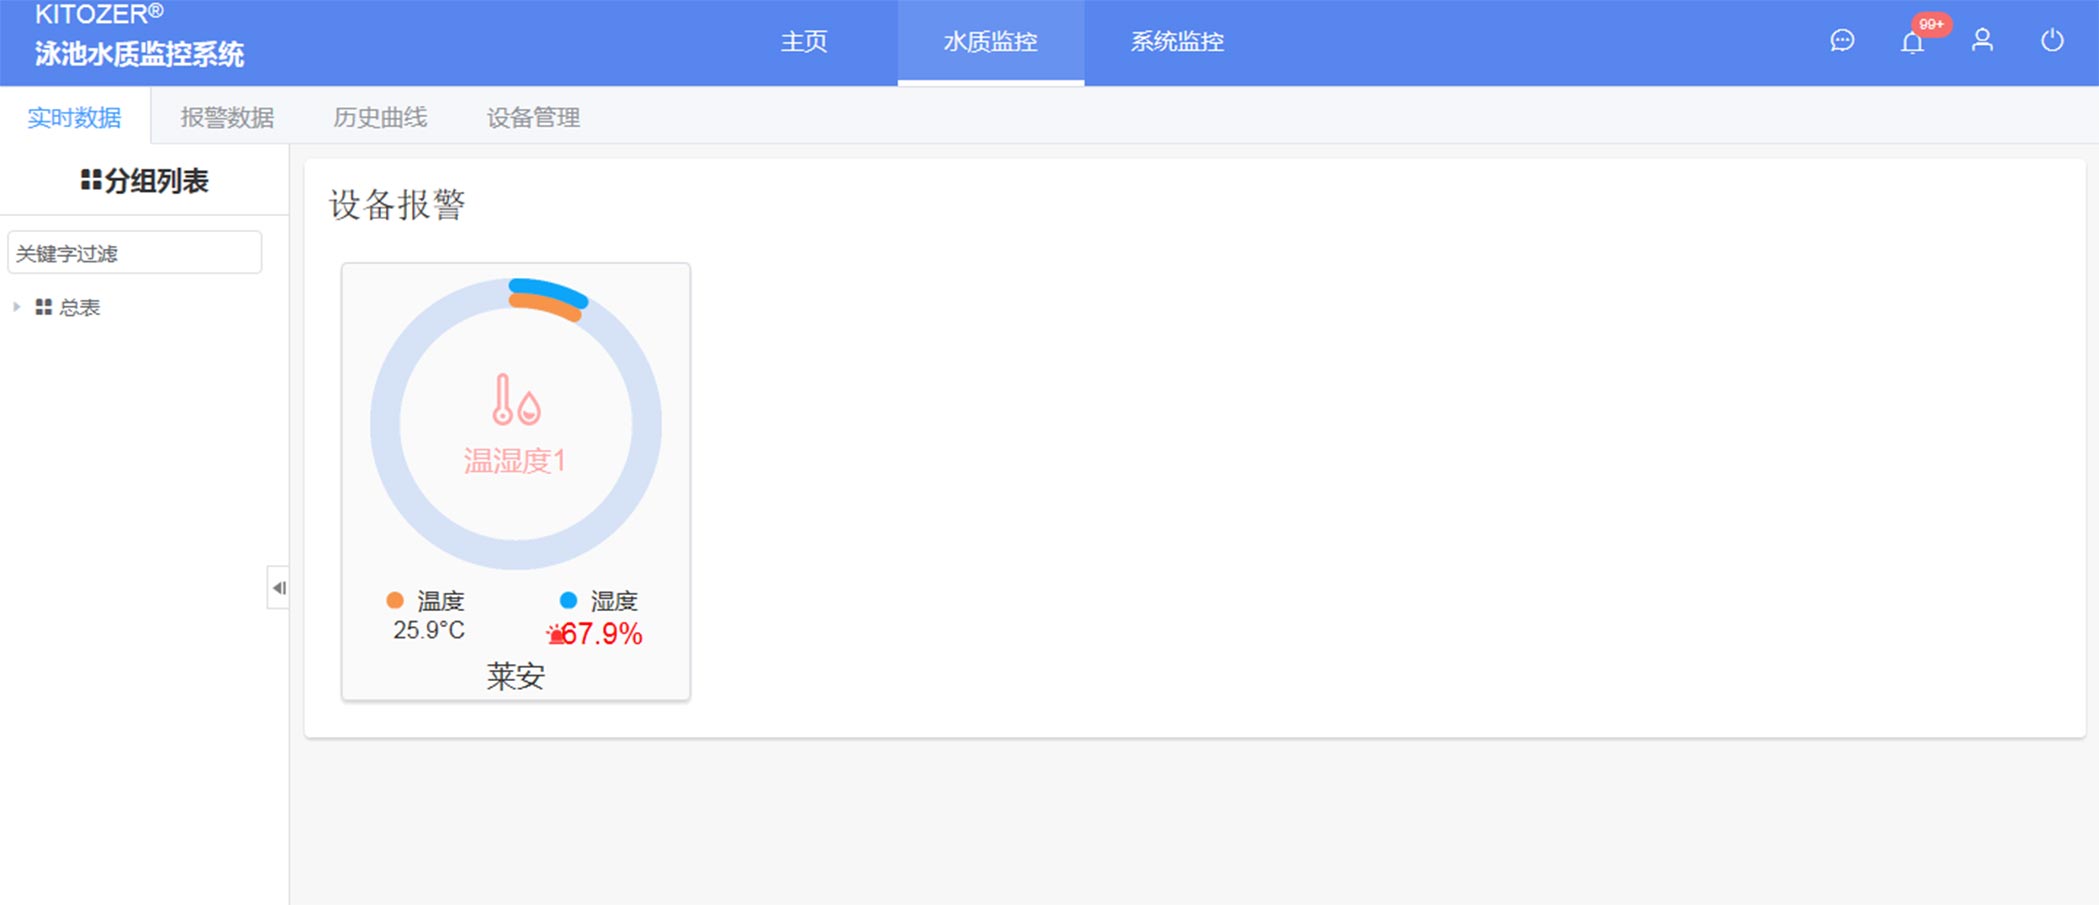
Task: Open the 设备管理 tab
Action: pos(533,117)
